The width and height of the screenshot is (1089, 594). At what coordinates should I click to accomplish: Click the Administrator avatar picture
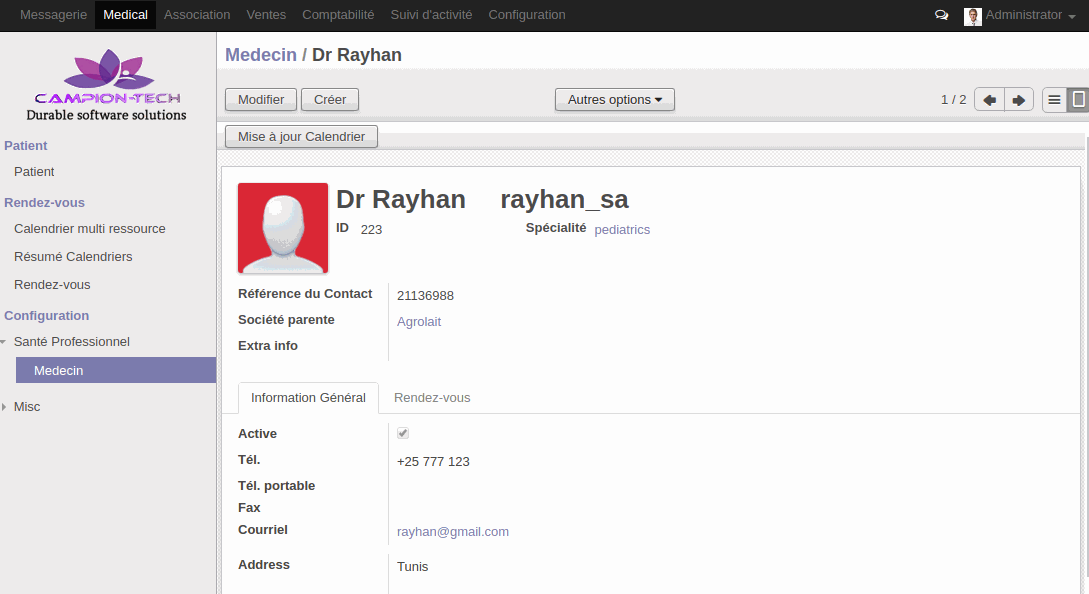click(x=972, y=16)
